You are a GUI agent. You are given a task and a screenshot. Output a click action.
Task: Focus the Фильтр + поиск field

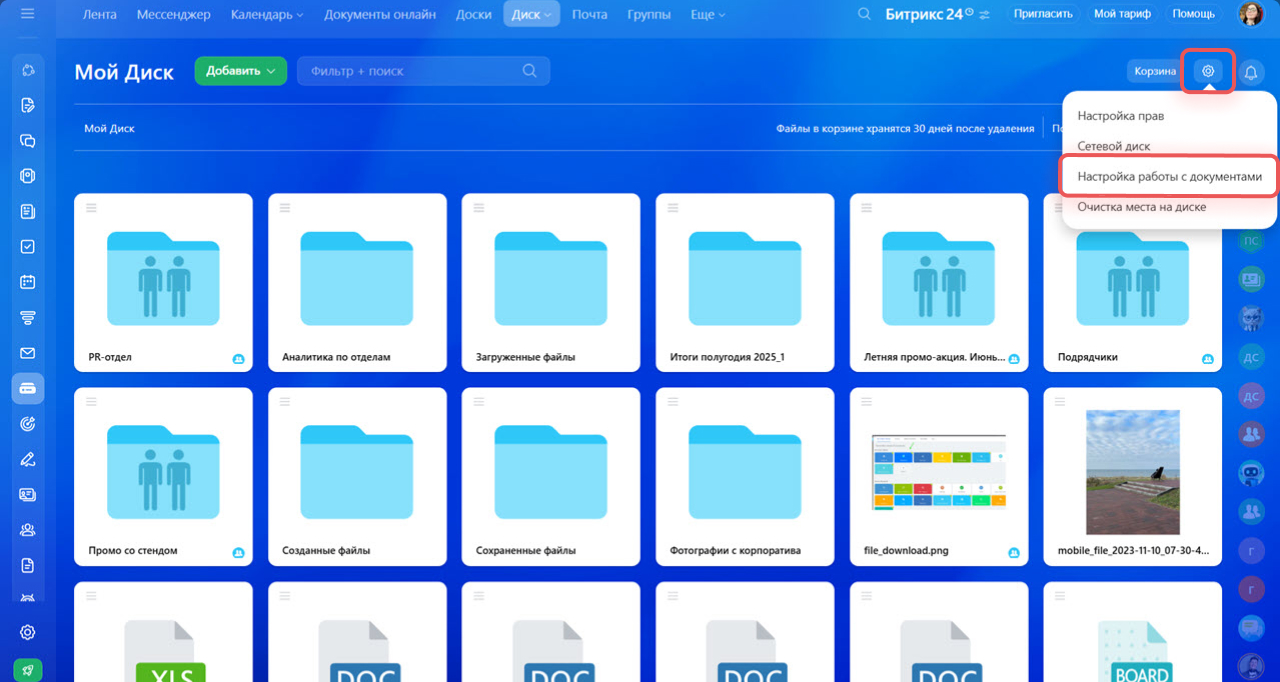click(423, 71)
